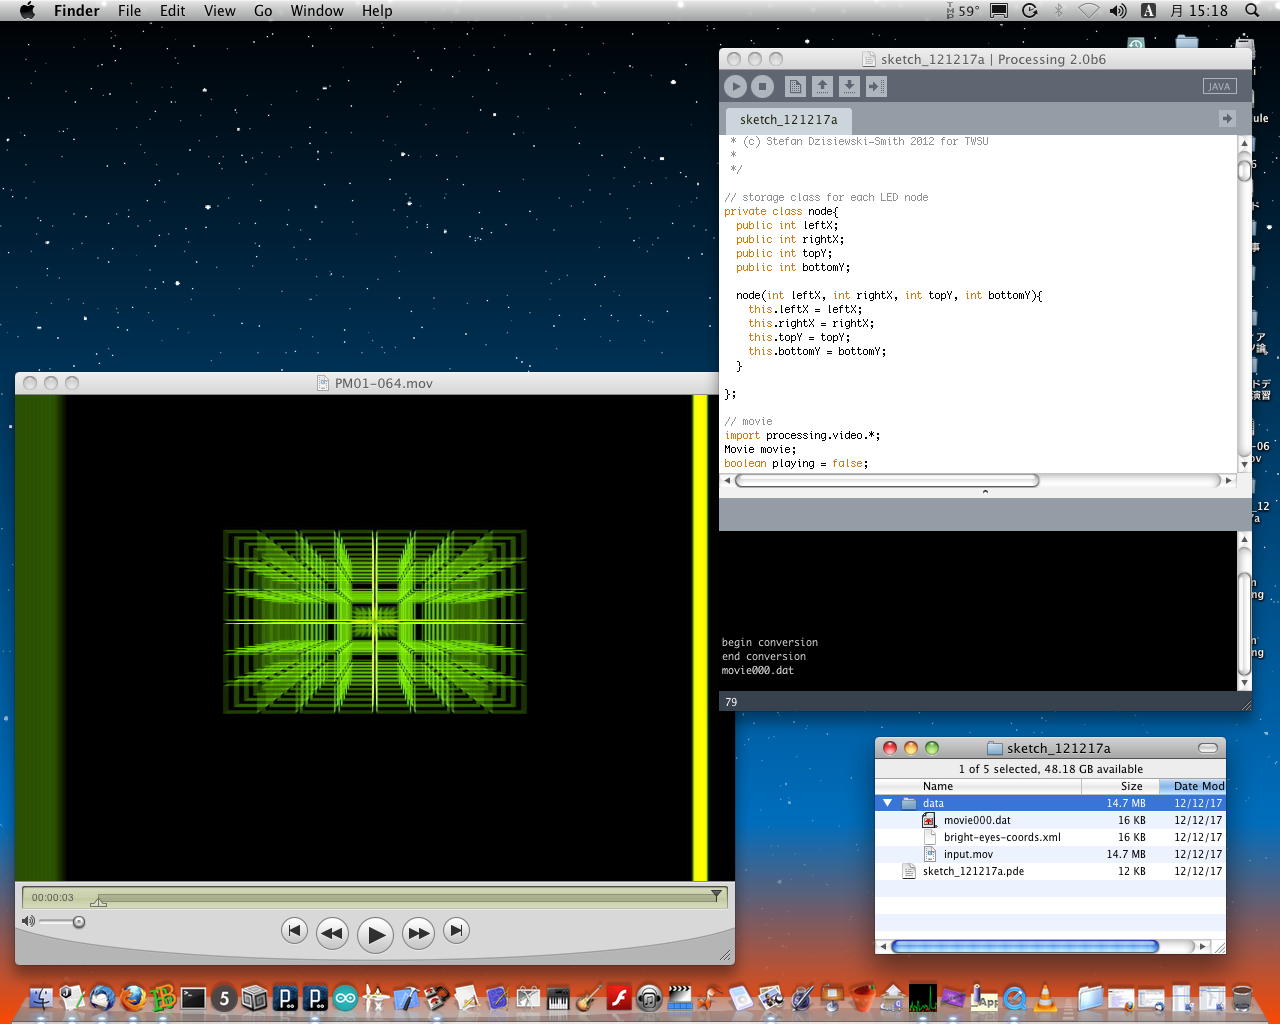Toggle the Finder window toolbar pill button
This screenshot has width=1280, height=1024.
(1207, 748)
